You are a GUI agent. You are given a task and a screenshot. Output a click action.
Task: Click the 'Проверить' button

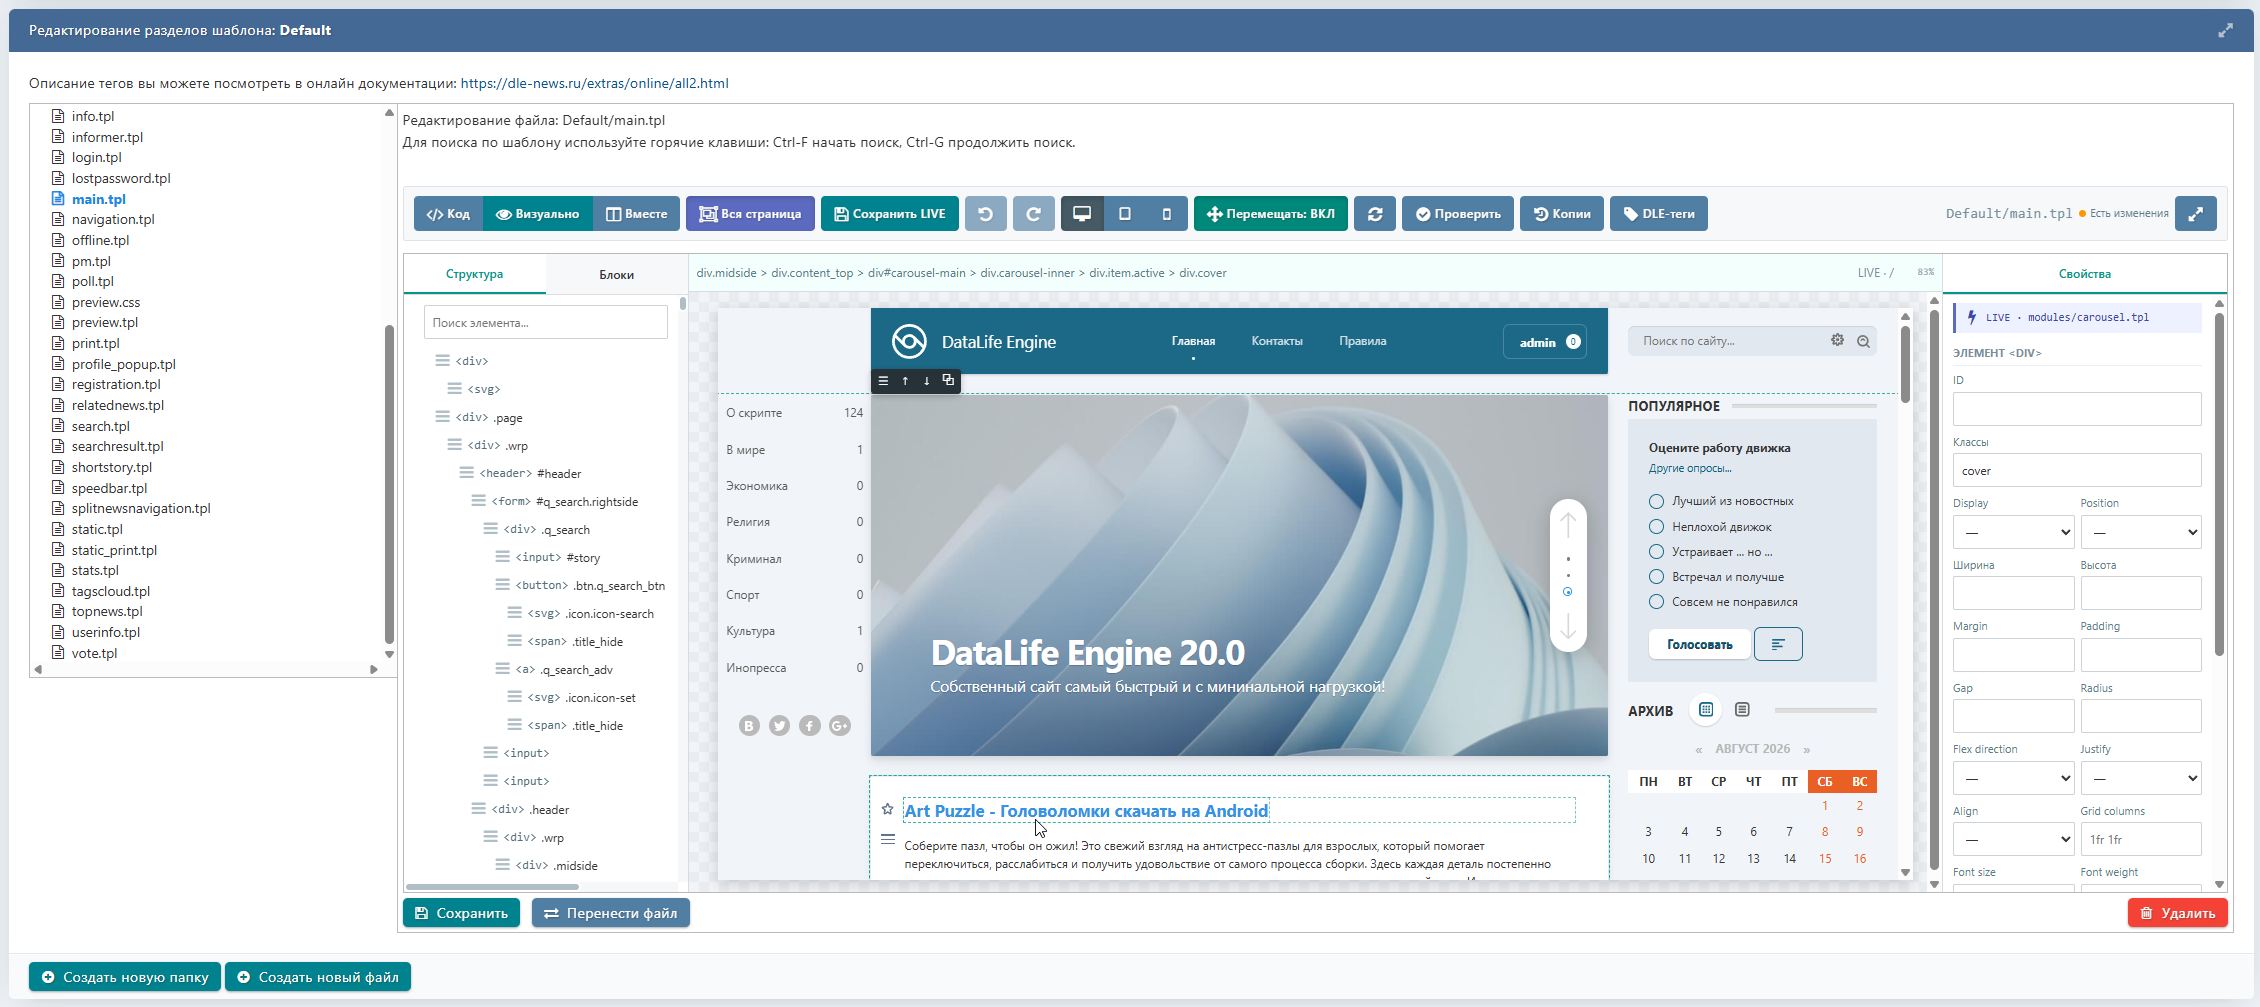click(1458, 214)
